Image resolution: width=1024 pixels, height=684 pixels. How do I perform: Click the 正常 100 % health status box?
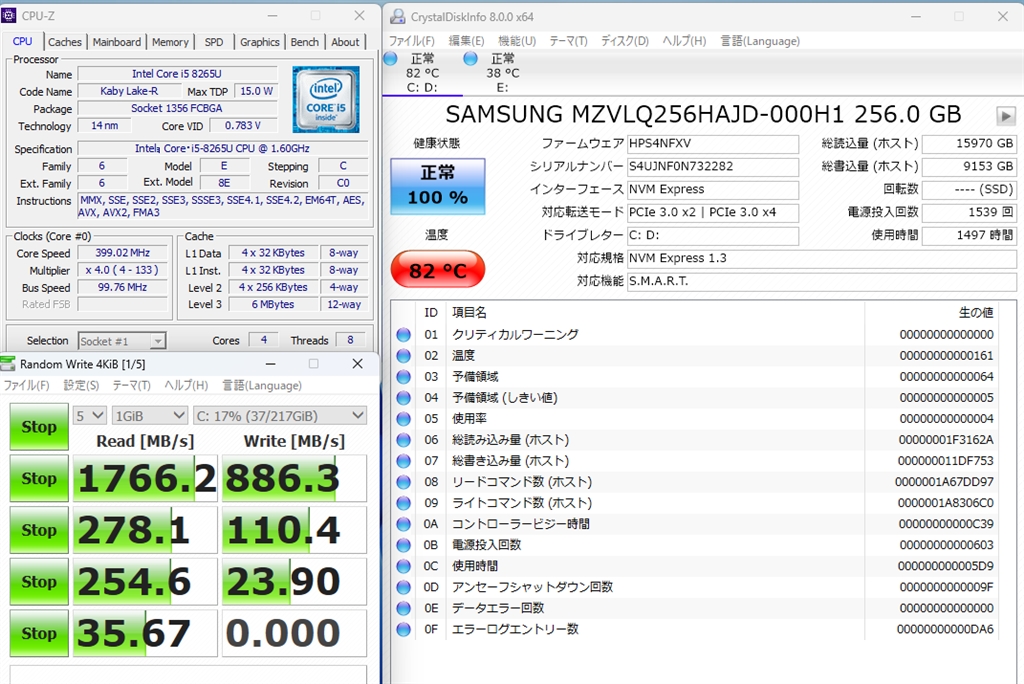tap(438, 186)
